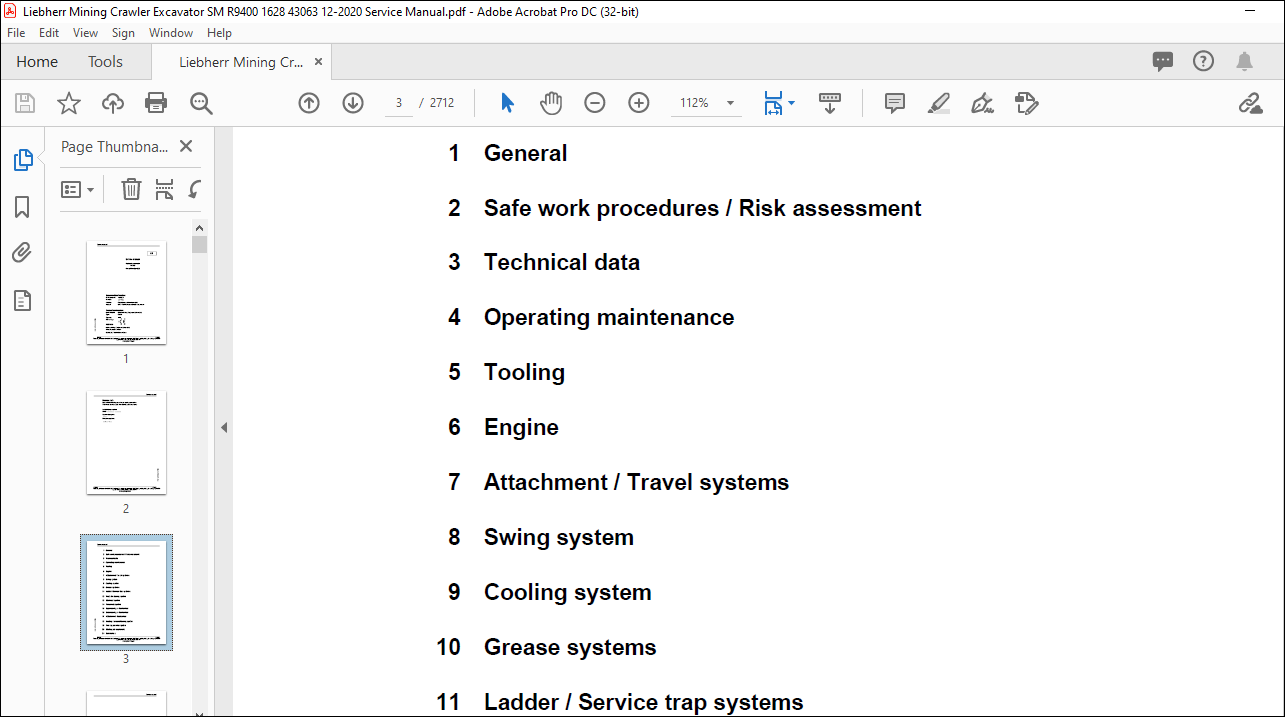The image size is (1285, 717).
Task: Open the Sign document pen tool
Action: 983,103
